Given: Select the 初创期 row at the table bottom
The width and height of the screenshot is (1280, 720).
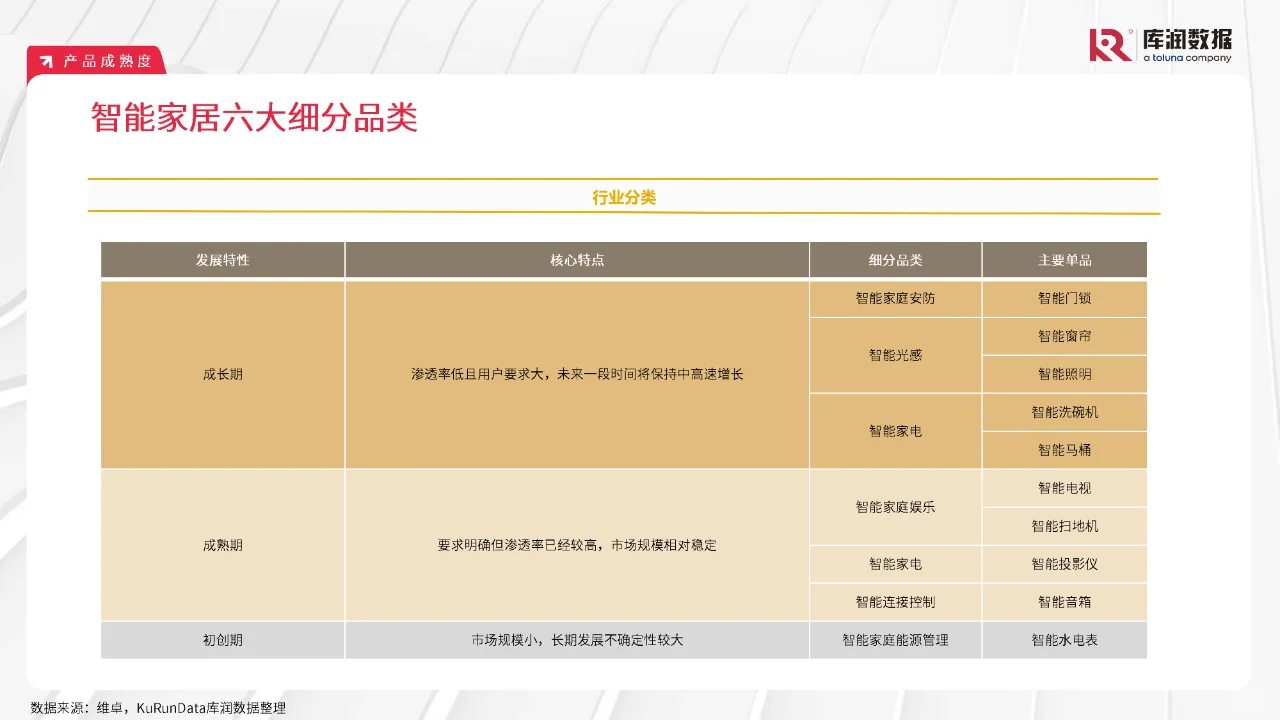Looking at the screenshot, I should pyautogui.click(x=222, y=639).
